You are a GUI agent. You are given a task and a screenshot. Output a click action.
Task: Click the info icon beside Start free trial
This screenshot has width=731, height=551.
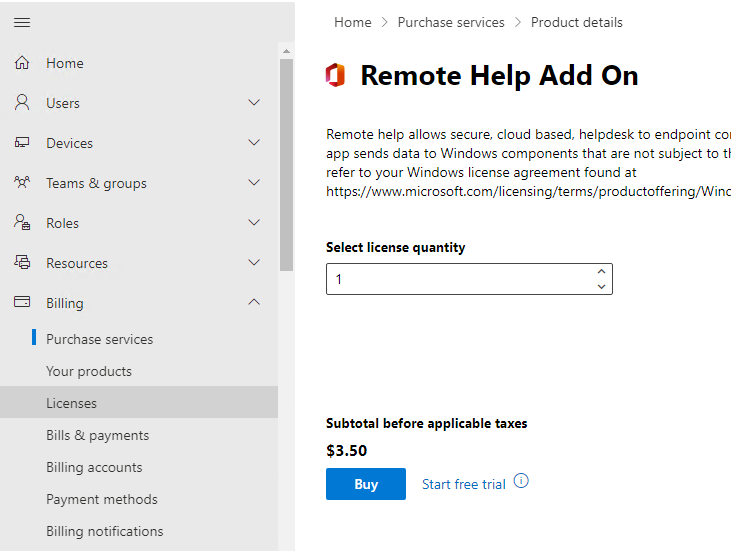[x=521, y=481]
